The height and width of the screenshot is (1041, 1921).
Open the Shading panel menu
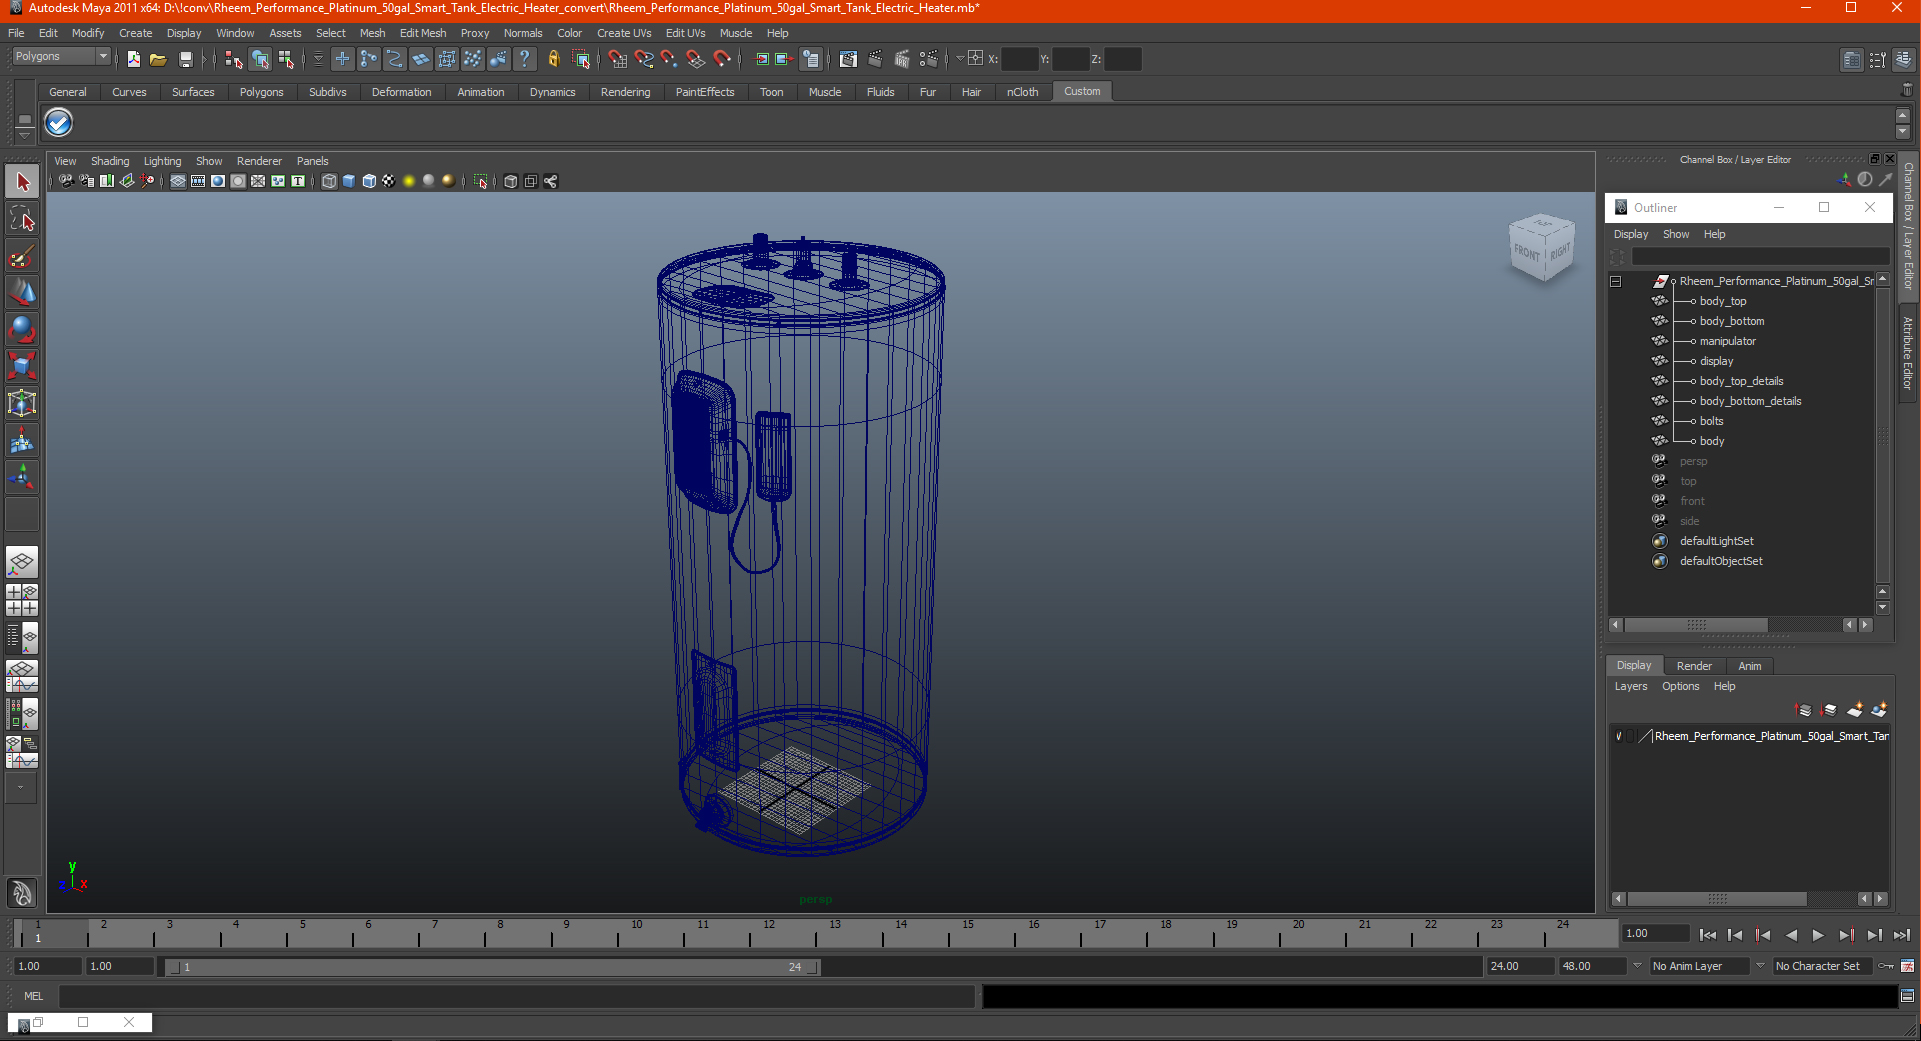tap(110, 161)
